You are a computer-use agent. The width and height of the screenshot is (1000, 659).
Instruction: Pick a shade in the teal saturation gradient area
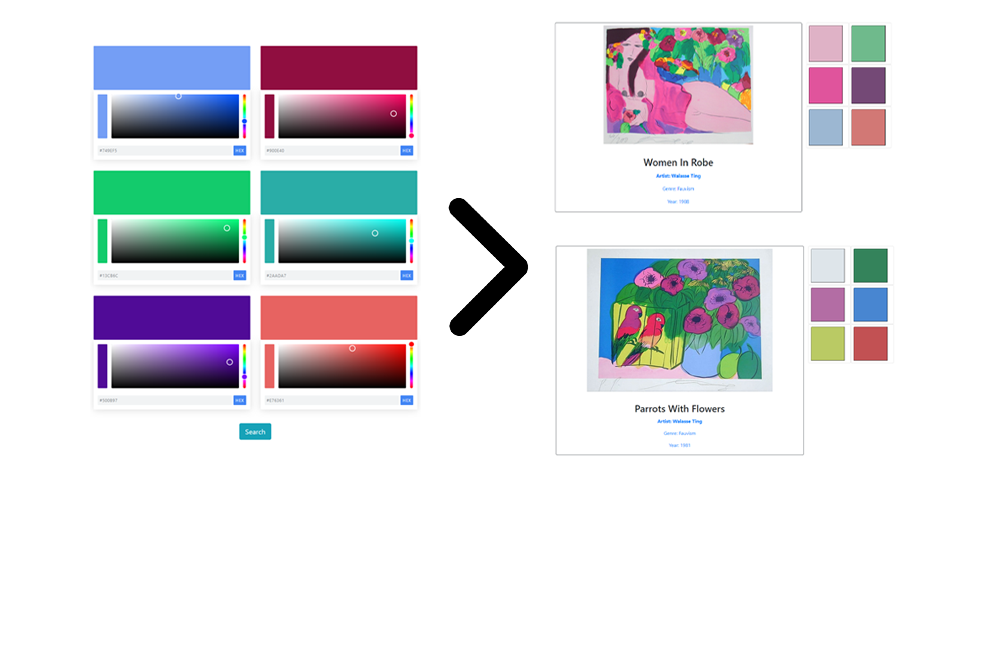pyautogui.click(x=342, y=241)
